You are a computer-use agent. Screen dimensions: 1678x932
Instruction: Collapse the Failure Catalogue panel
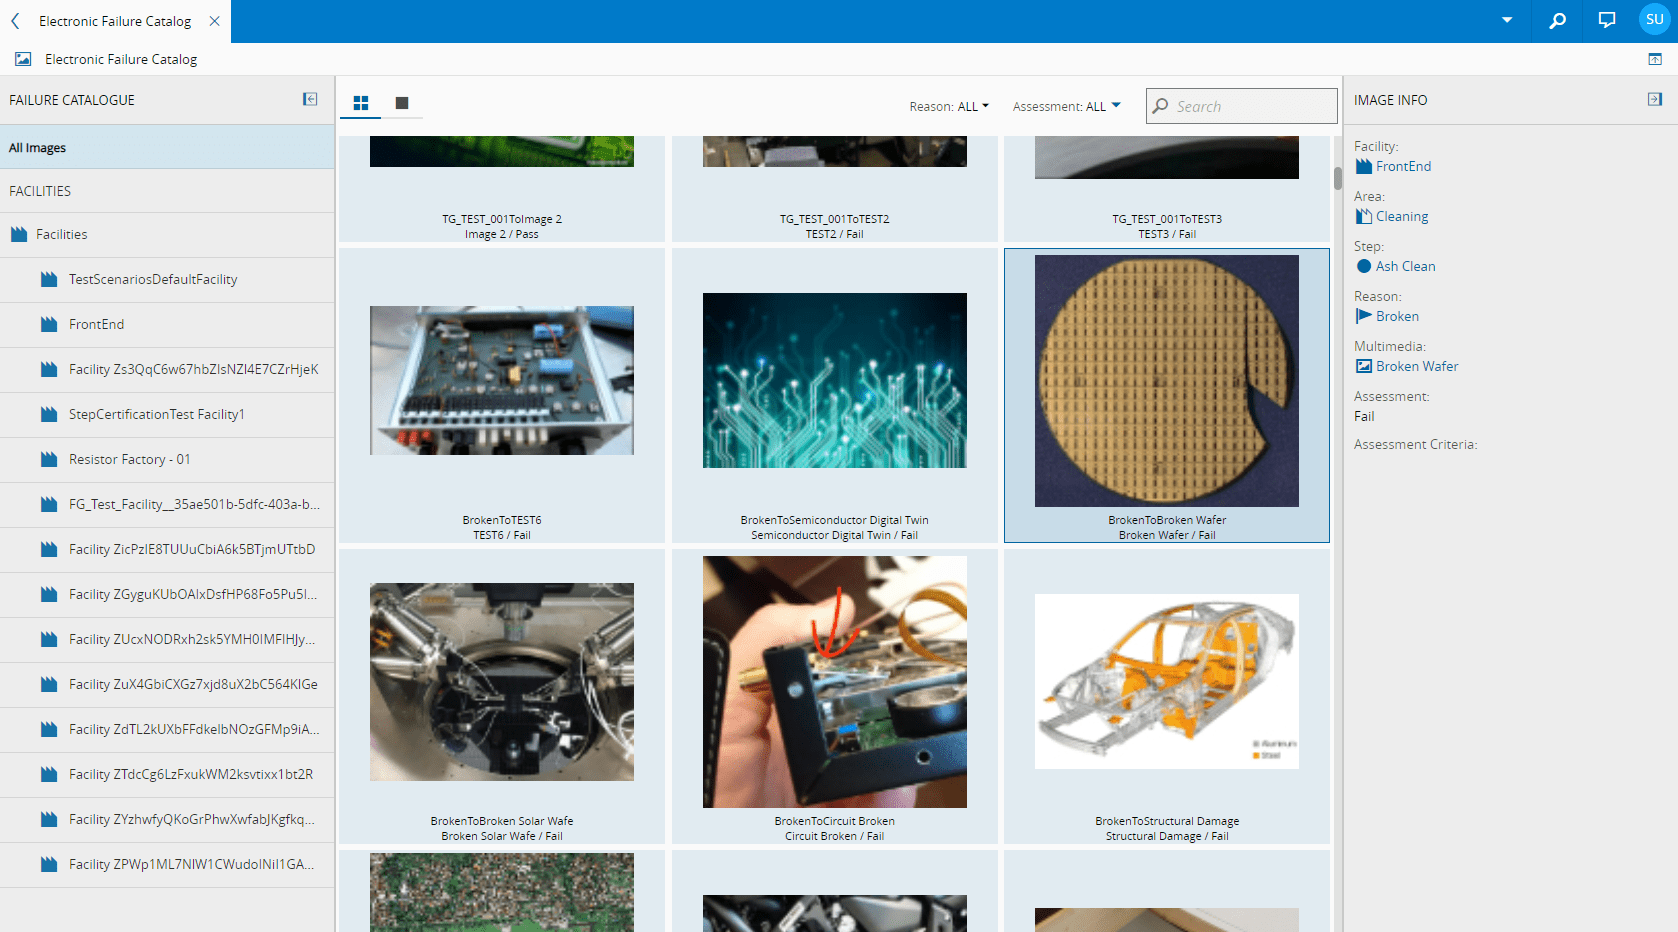click(x=310, y=99)
